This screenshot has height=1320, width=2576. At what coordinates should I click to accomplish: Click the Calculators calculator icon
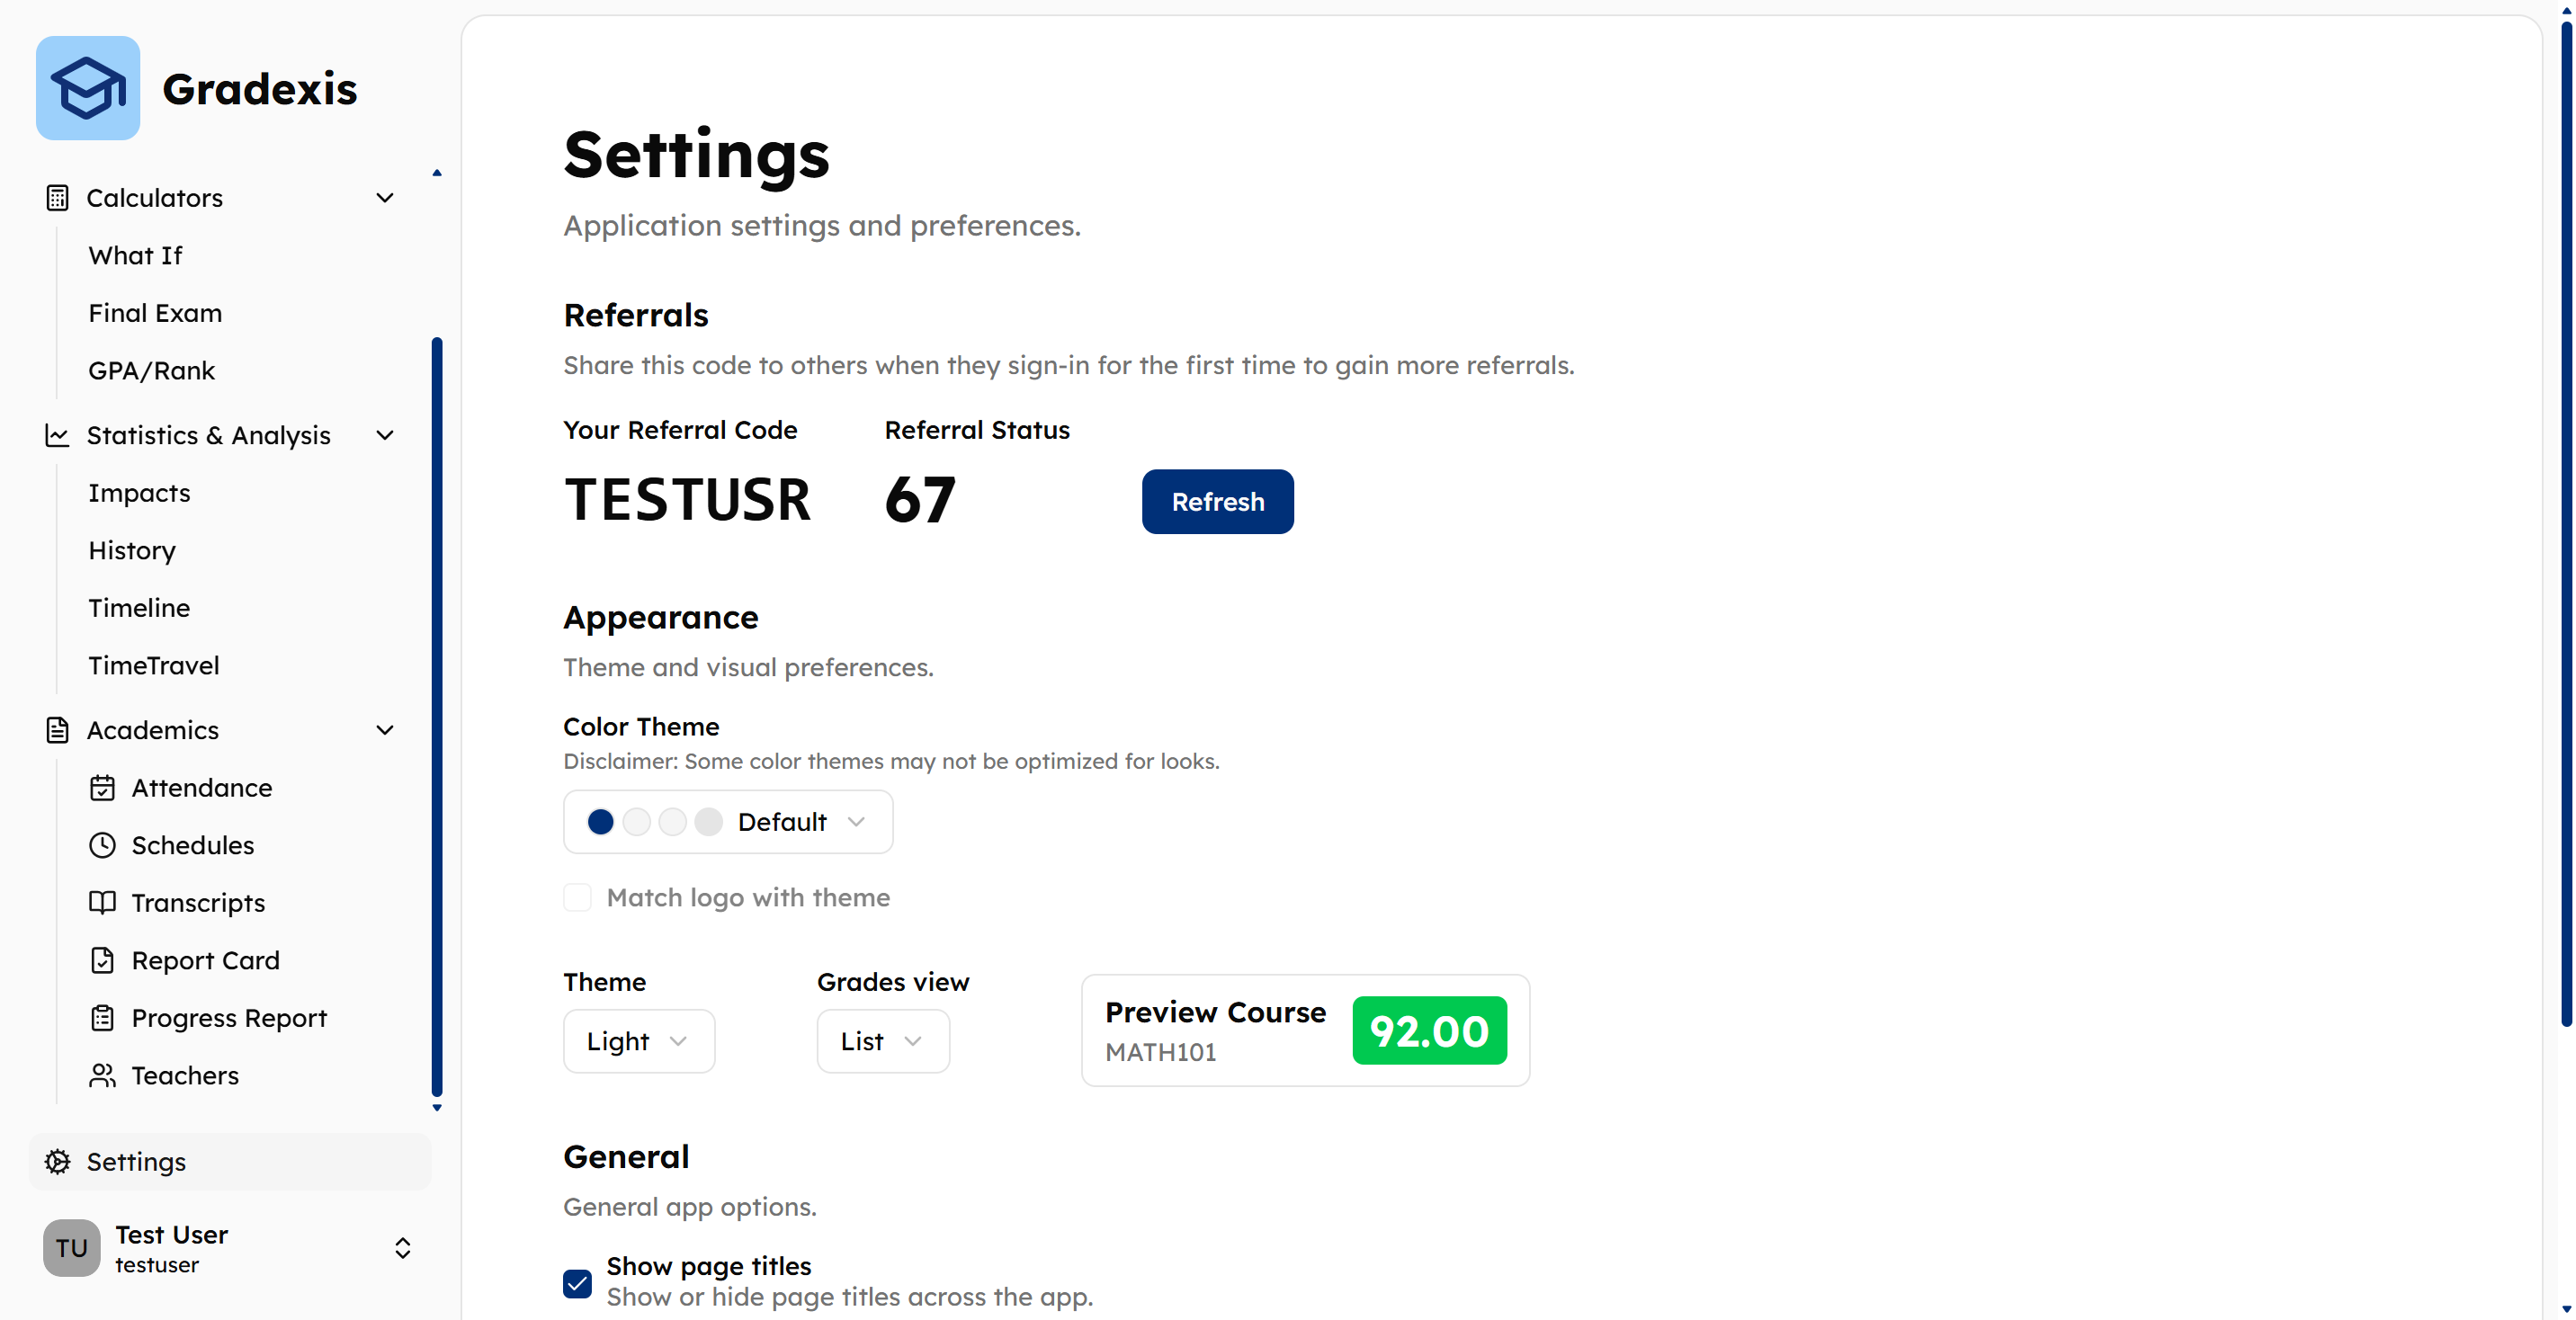click(x=58, y=198)
